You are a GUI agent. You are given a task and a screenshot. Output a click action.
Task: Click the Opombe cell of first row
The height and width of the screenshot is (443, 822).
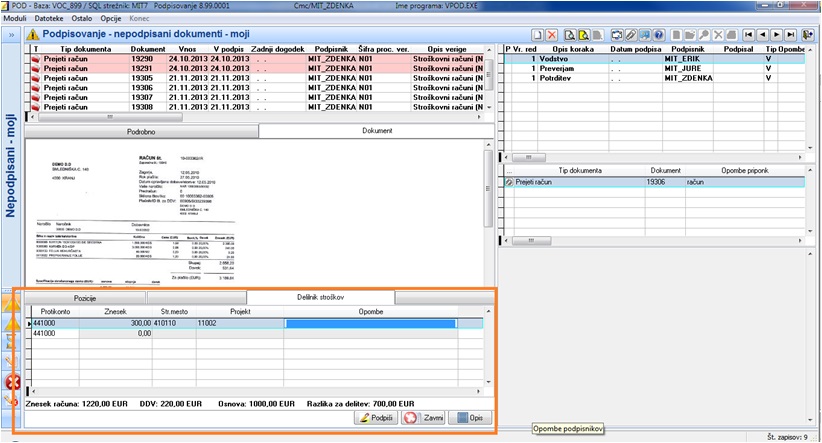click(x=370, y=323)
